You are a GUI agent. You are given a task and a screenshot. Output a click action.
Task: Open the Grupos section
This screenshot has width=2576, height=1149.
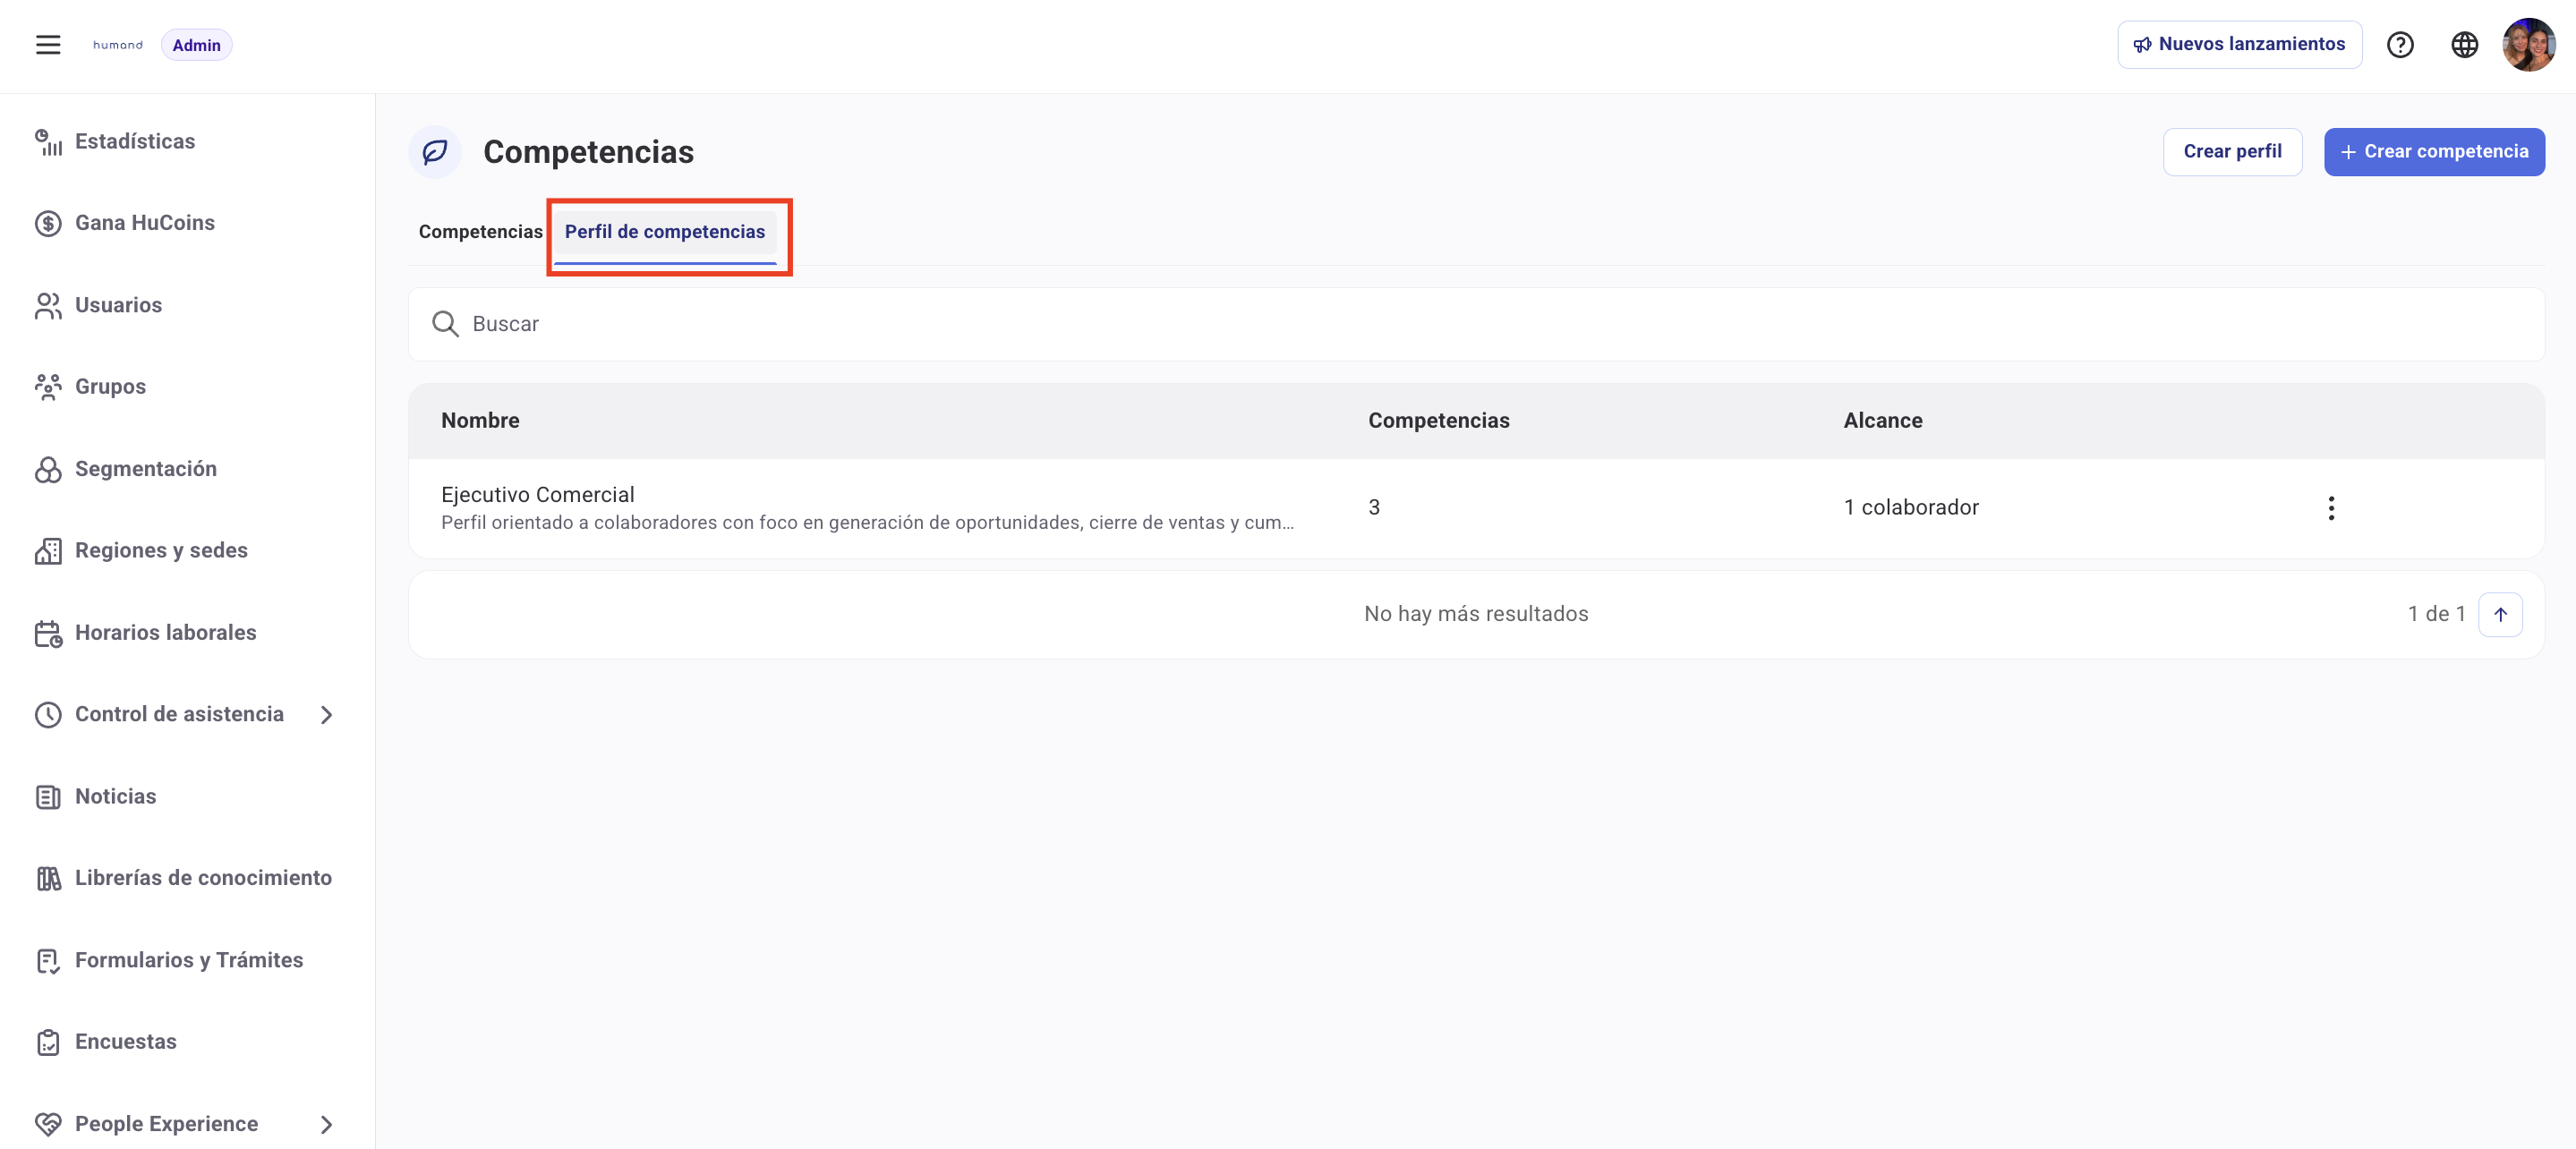110,386
